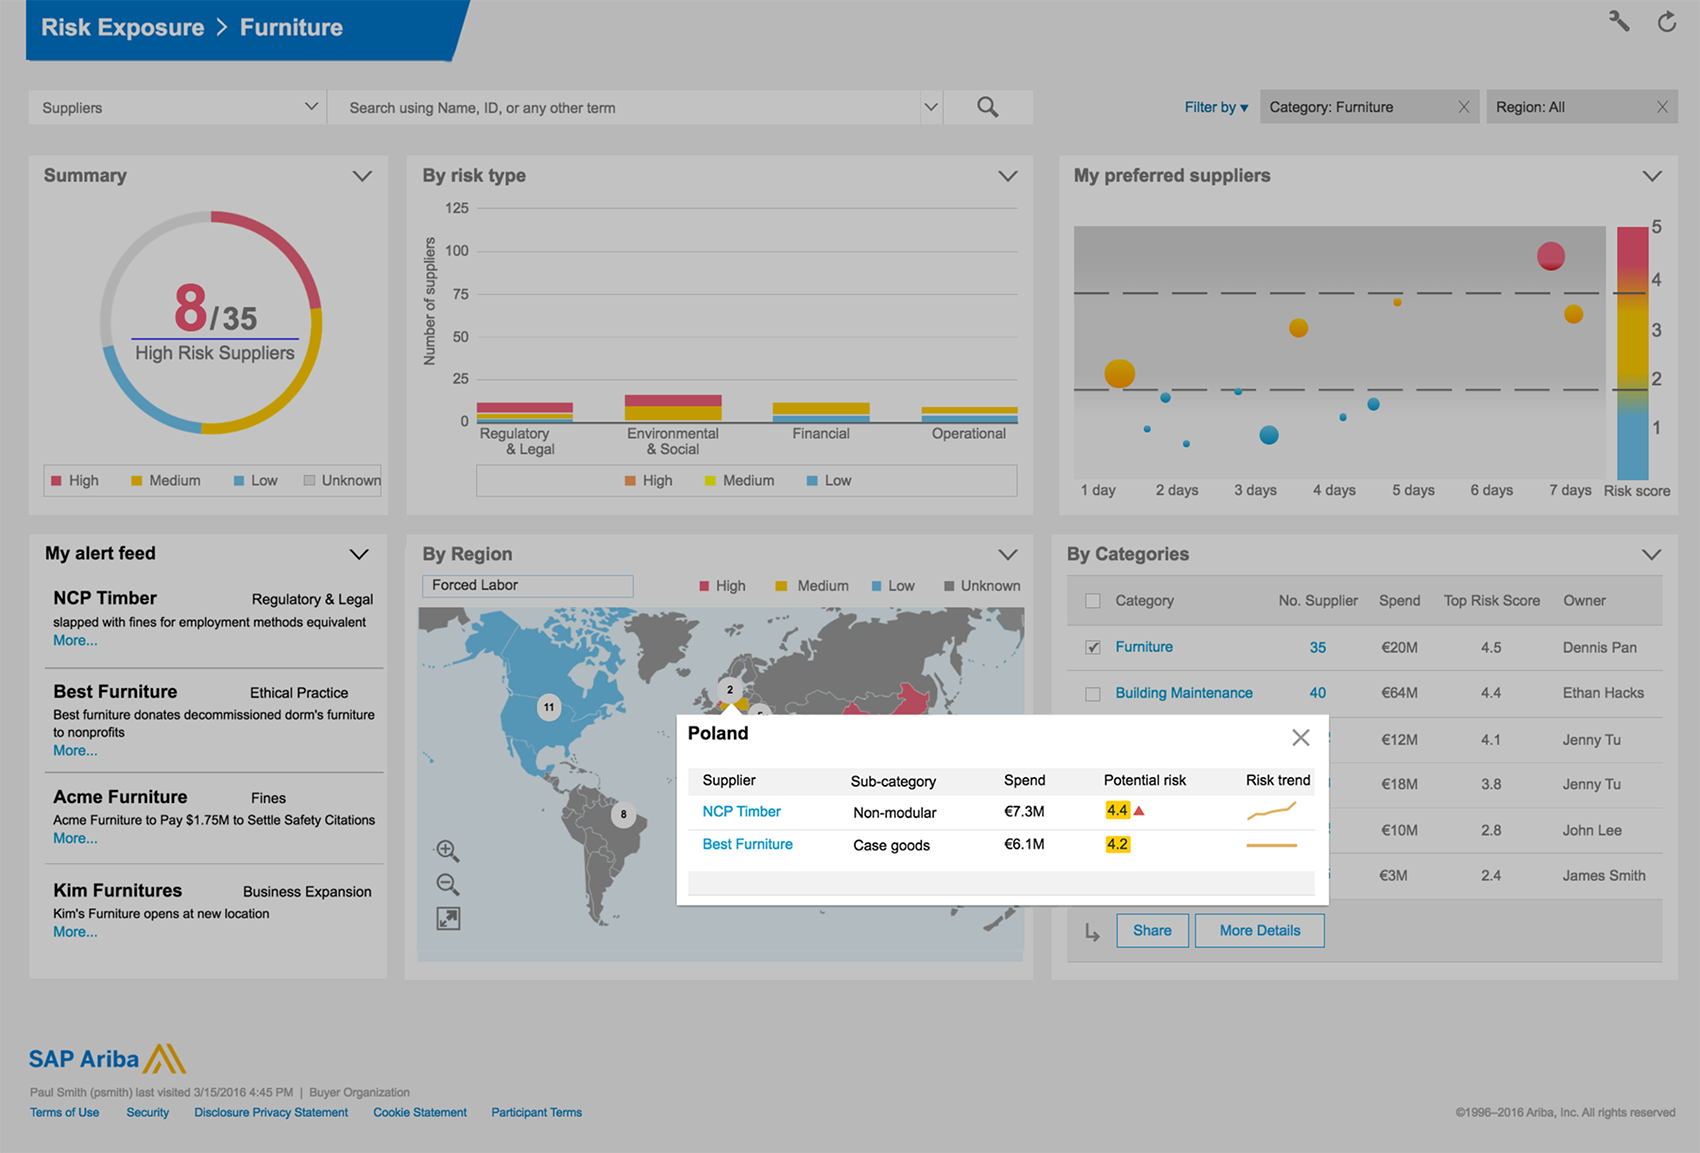Zoom out on the By Region map

[x=448, y=884]
